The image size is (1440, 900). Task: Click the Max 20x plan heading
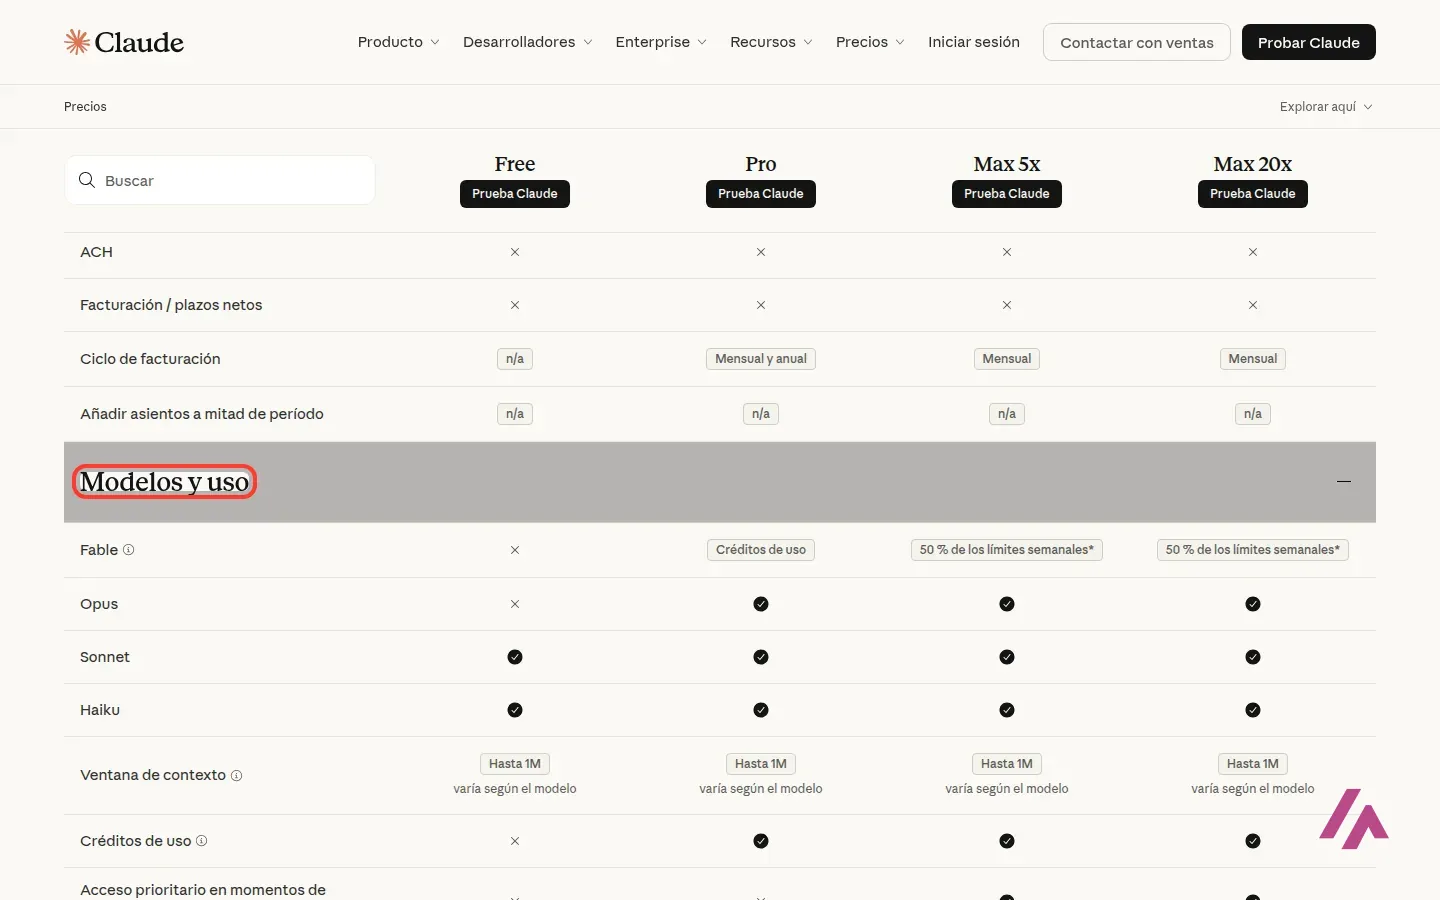click(1253, 164)
